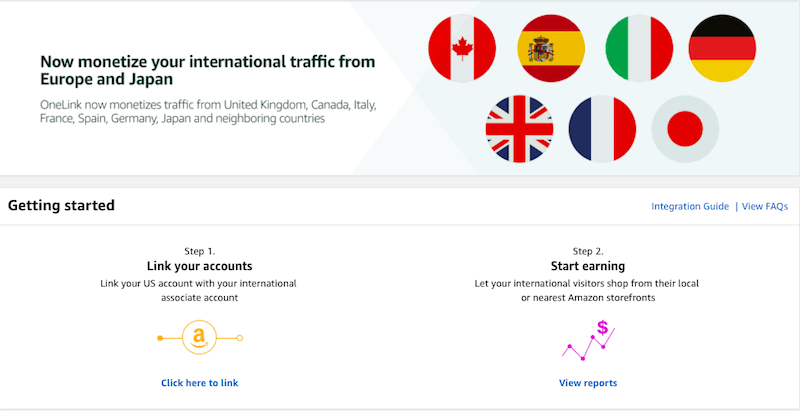Click the "Step 2." label
Screen dimensions: 800x411
(x=588, y=251)
